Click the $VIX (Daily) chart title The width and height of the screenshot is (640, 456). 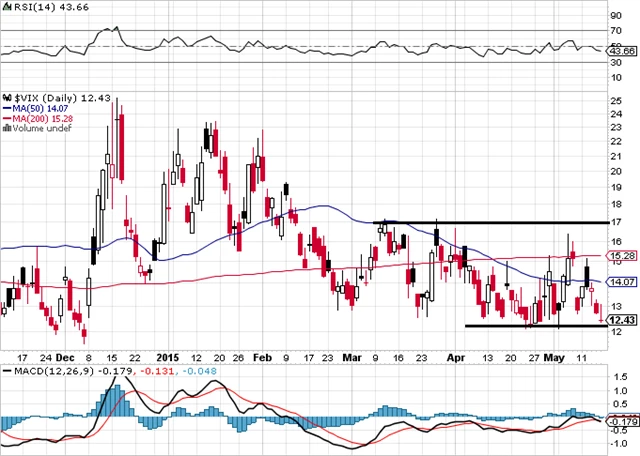pyautogui.click(x=48, y=95)
